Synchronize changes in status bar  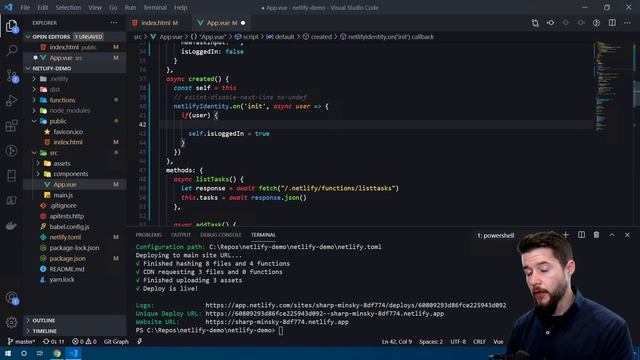click(53, 342)
